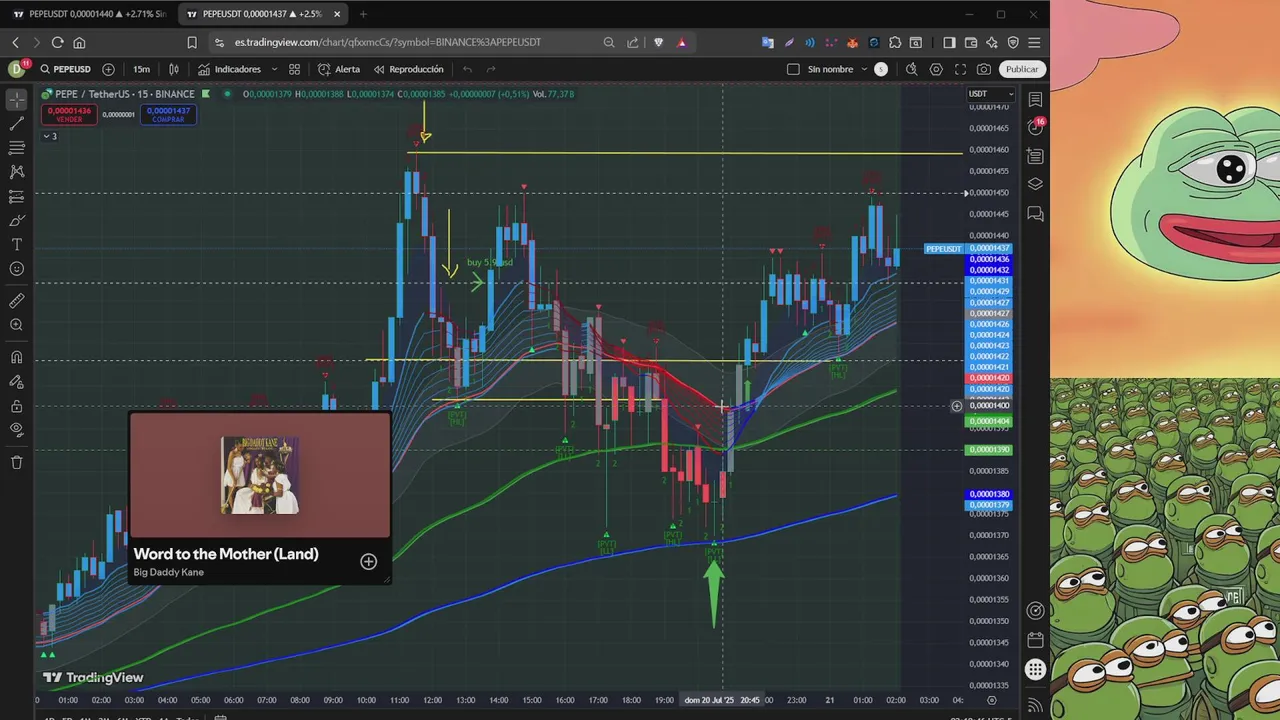
Task: Select the brush drawing tool
Action: (x=17, y=221)
